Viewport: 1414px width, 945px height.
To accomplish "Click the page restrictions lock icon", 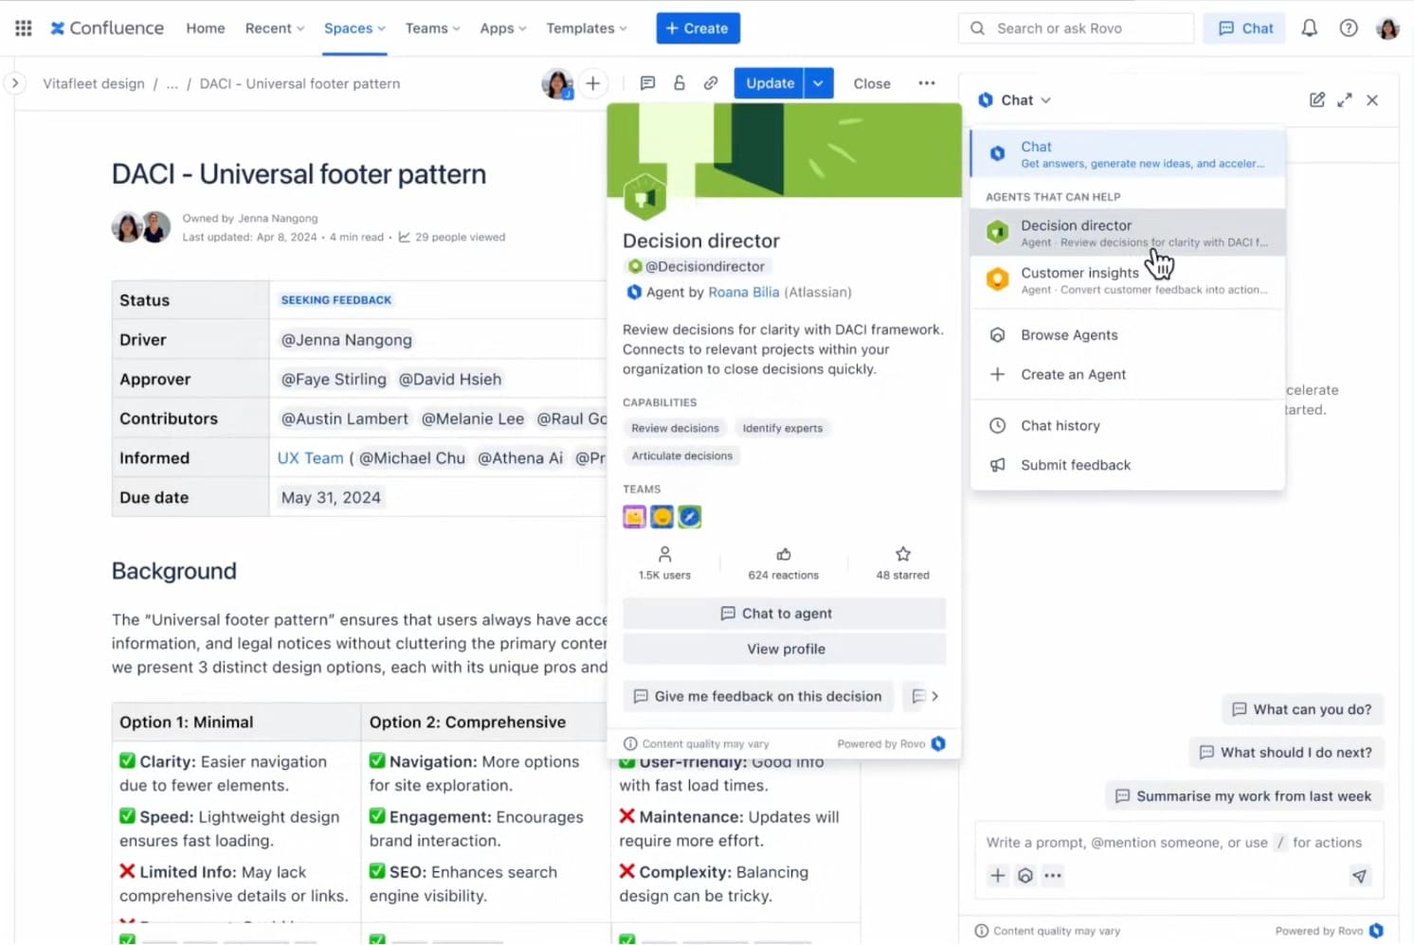I will click(679, 83).
